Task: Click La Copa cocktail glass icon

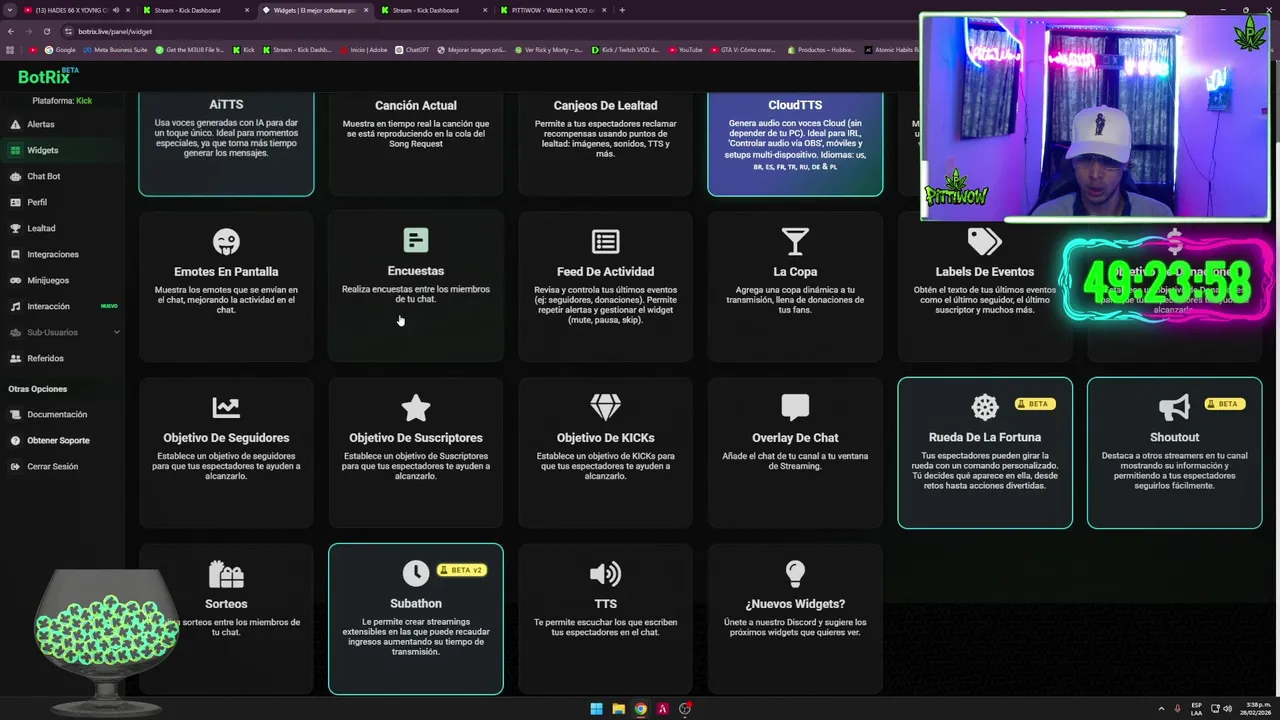Action: pyautogui.click(x=795, y=241)
